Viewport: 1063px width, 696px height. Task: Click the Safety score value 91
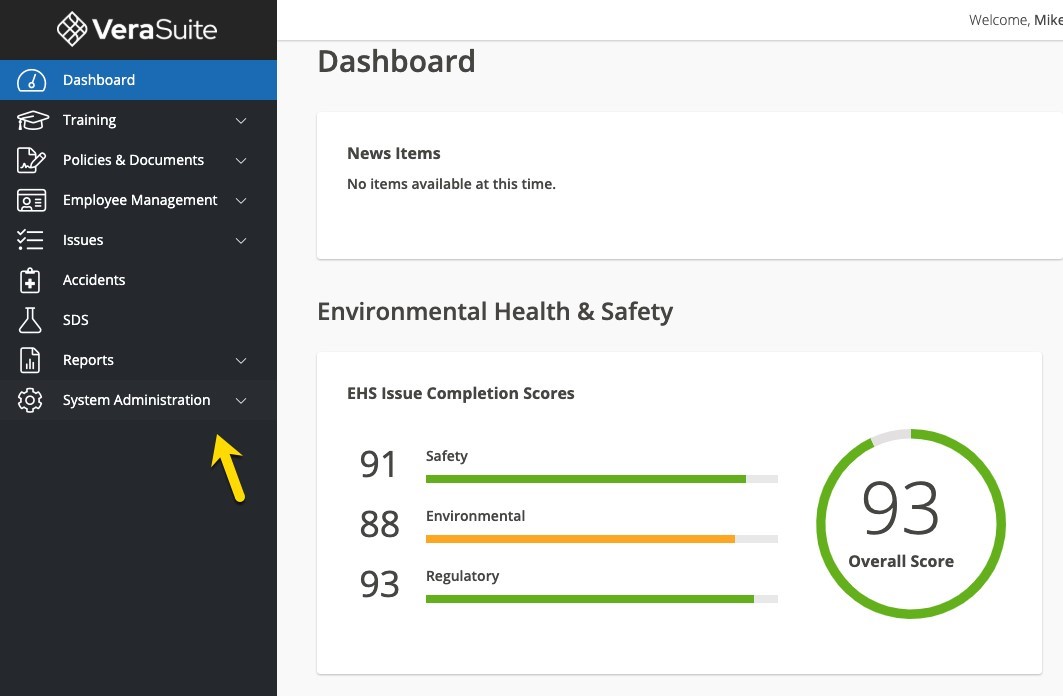click(378, 464)
